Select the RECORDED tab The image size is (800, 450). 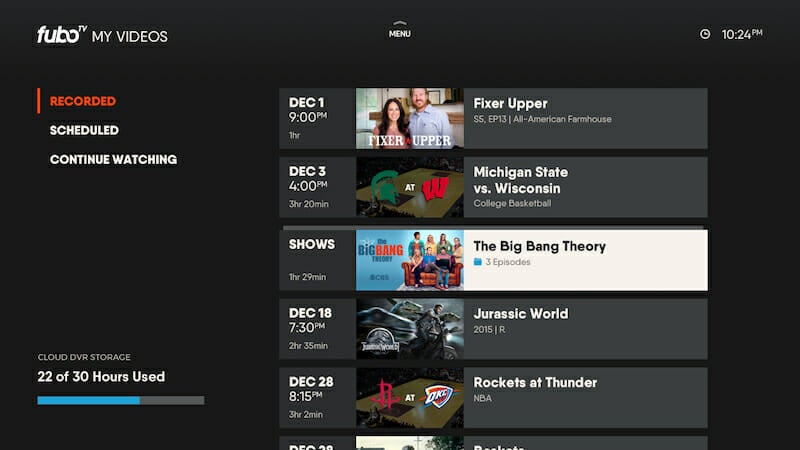pyautogui.click(x=83, y=101)
